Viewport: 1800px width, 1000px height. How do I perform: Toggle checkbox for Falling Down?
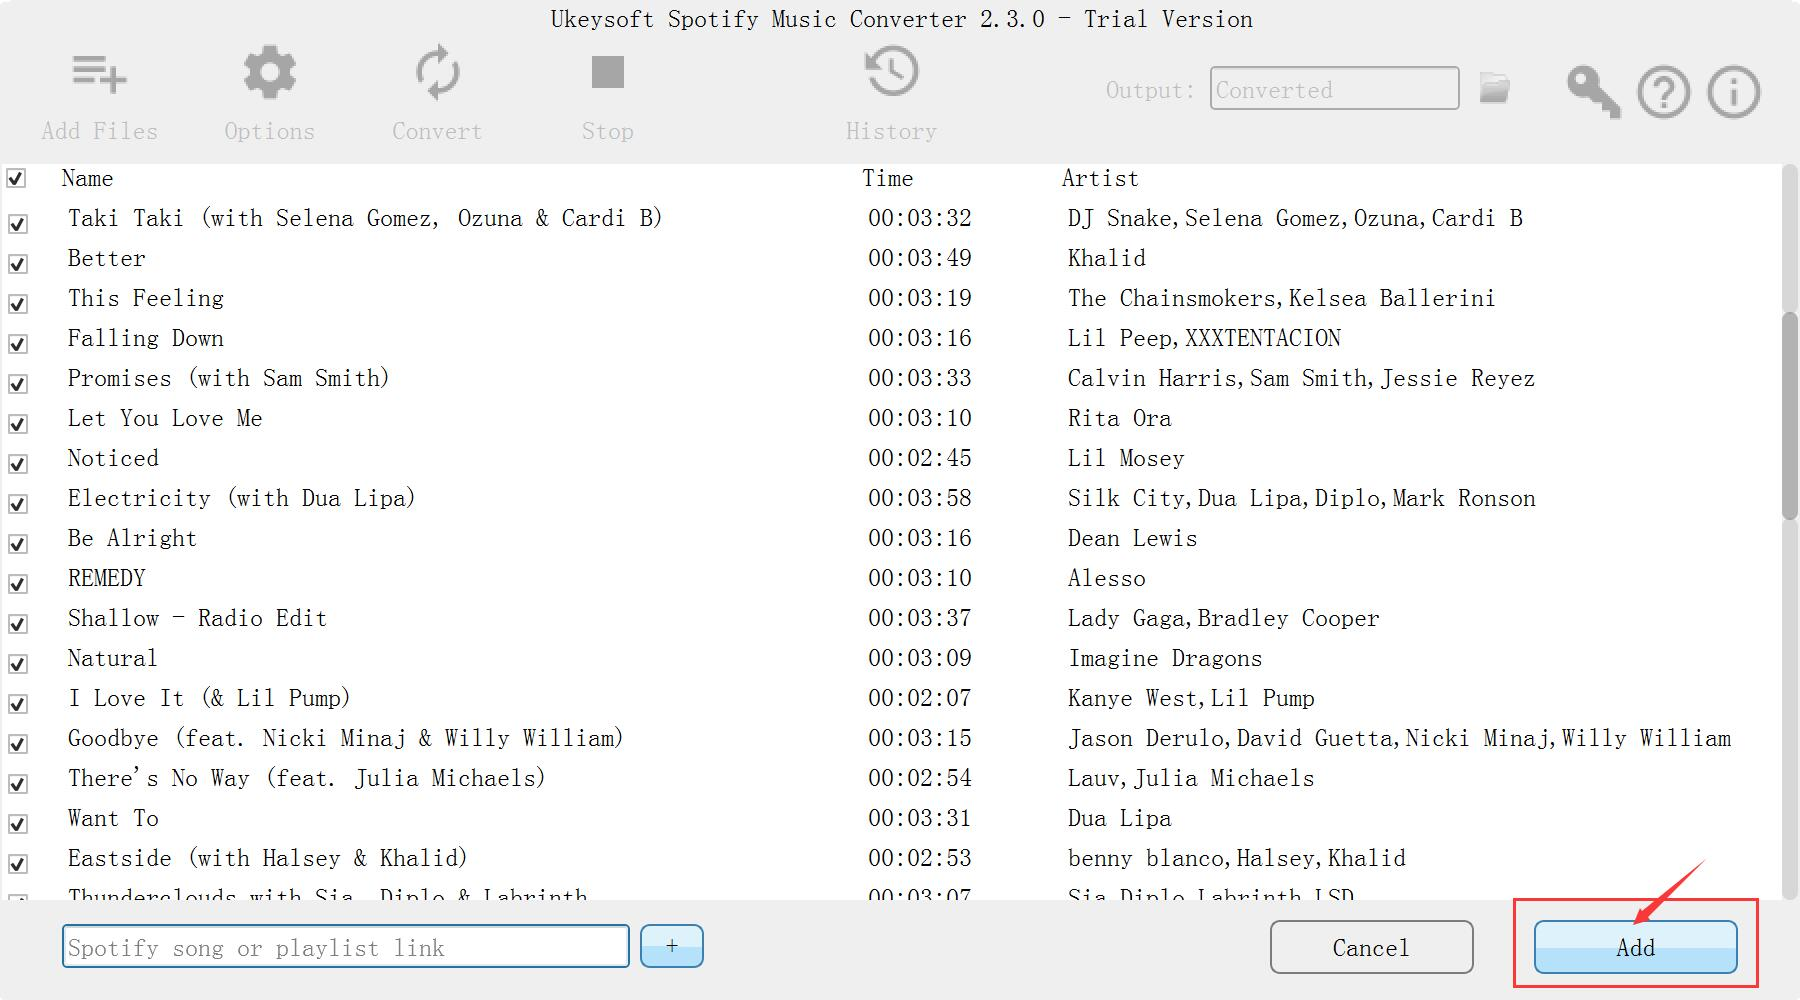(x=17, y=343)
